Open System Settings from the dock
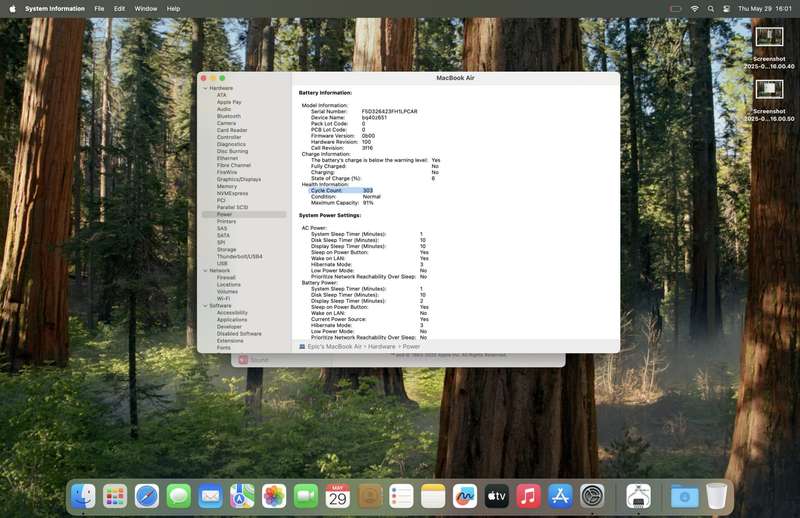Screen dimensions: 800x518 (592, 496)
